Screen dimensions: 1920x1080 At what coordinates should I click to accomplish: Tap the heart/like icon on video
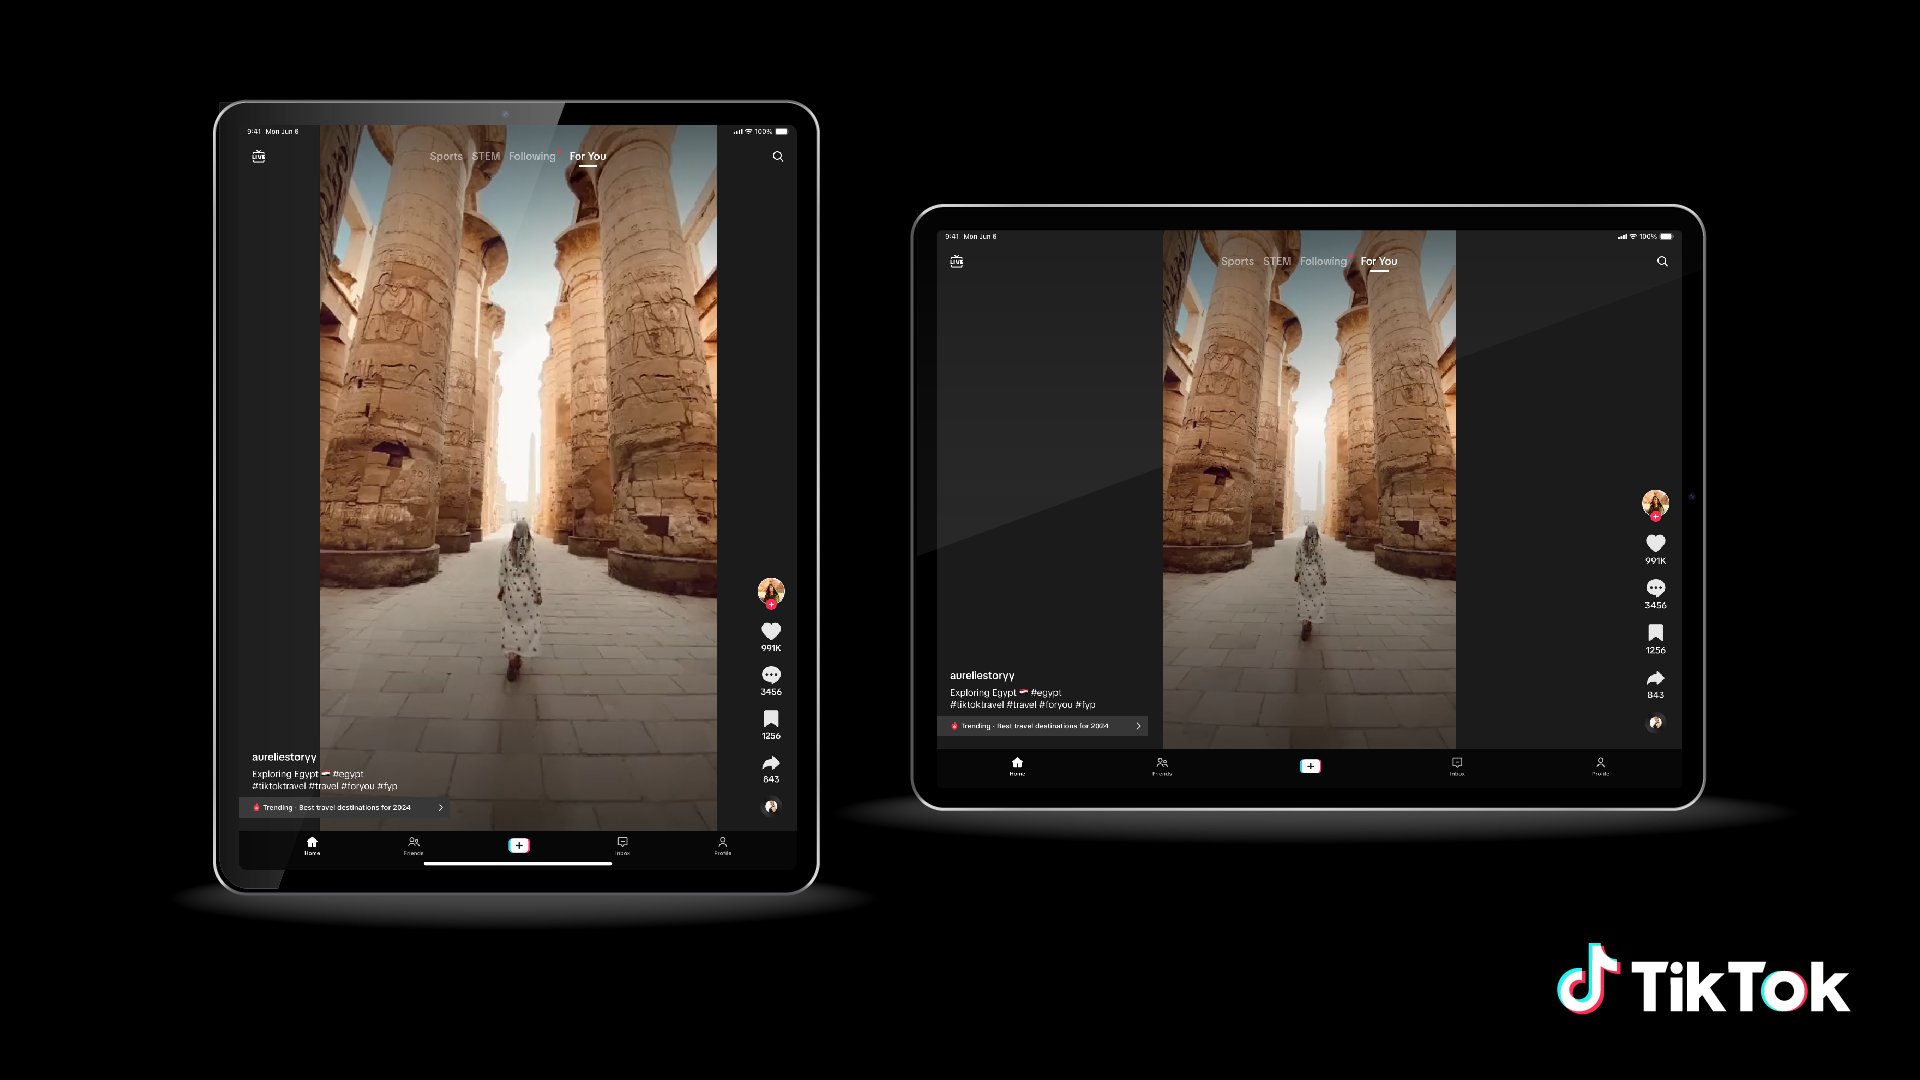point(771,632)
